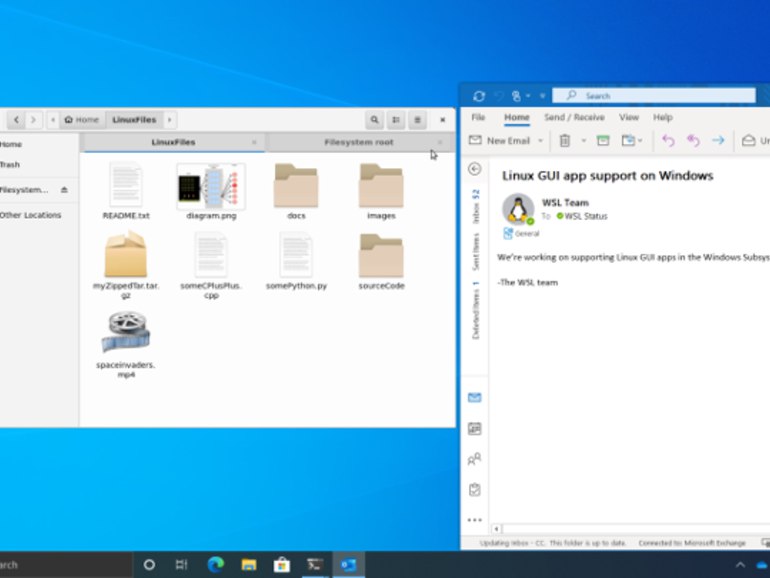Switch to the Filesystem root tab
Screen dimensions: 770x578
358,142
